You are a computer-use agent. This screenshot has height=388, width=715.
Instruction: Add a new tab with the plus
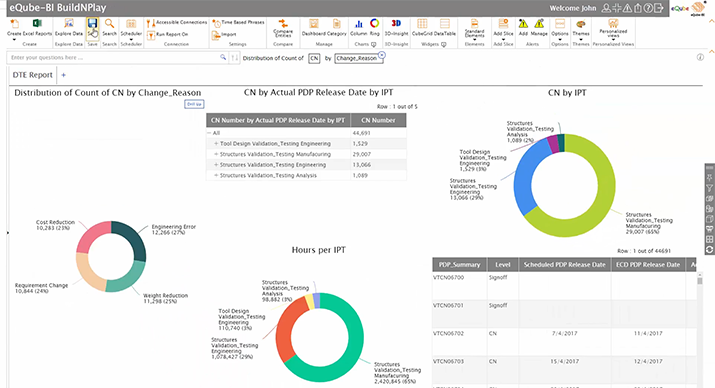[63, 75]
